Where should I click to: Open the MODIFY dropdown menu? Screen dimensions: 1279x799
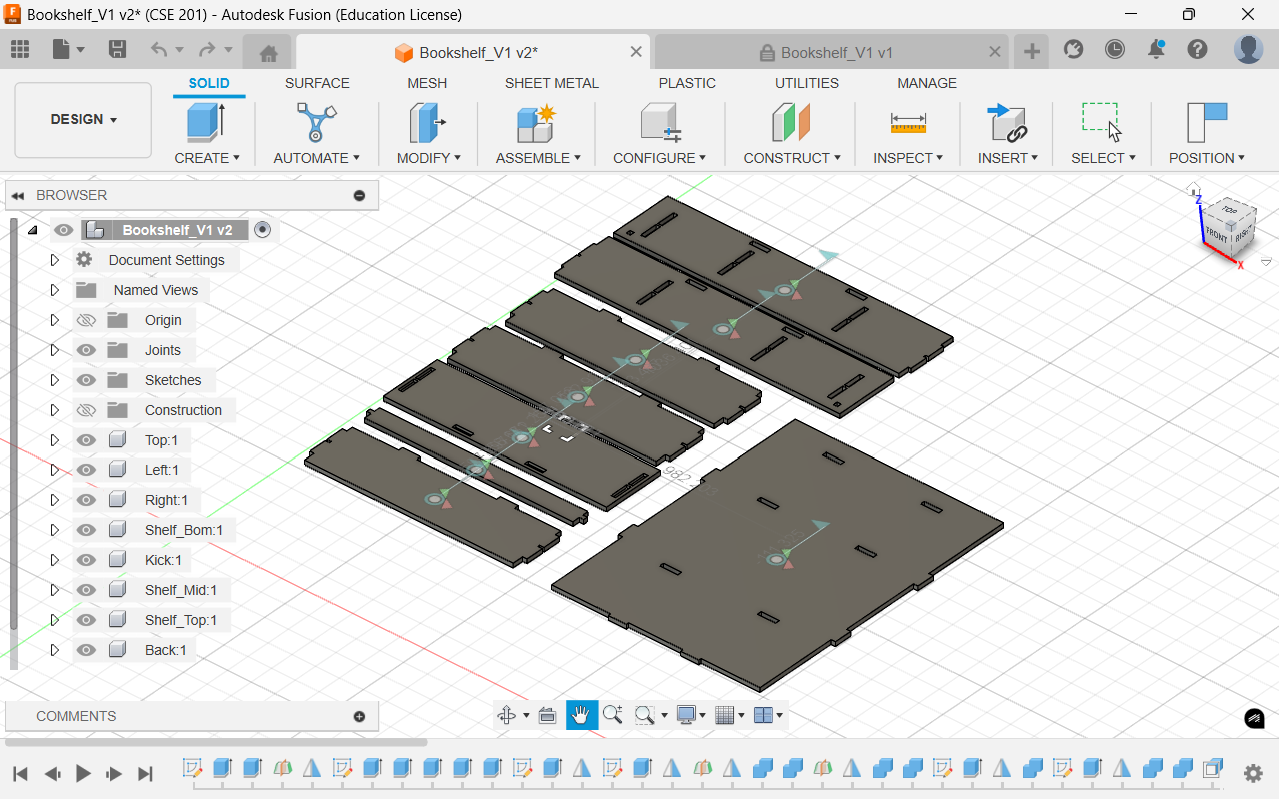428,158
